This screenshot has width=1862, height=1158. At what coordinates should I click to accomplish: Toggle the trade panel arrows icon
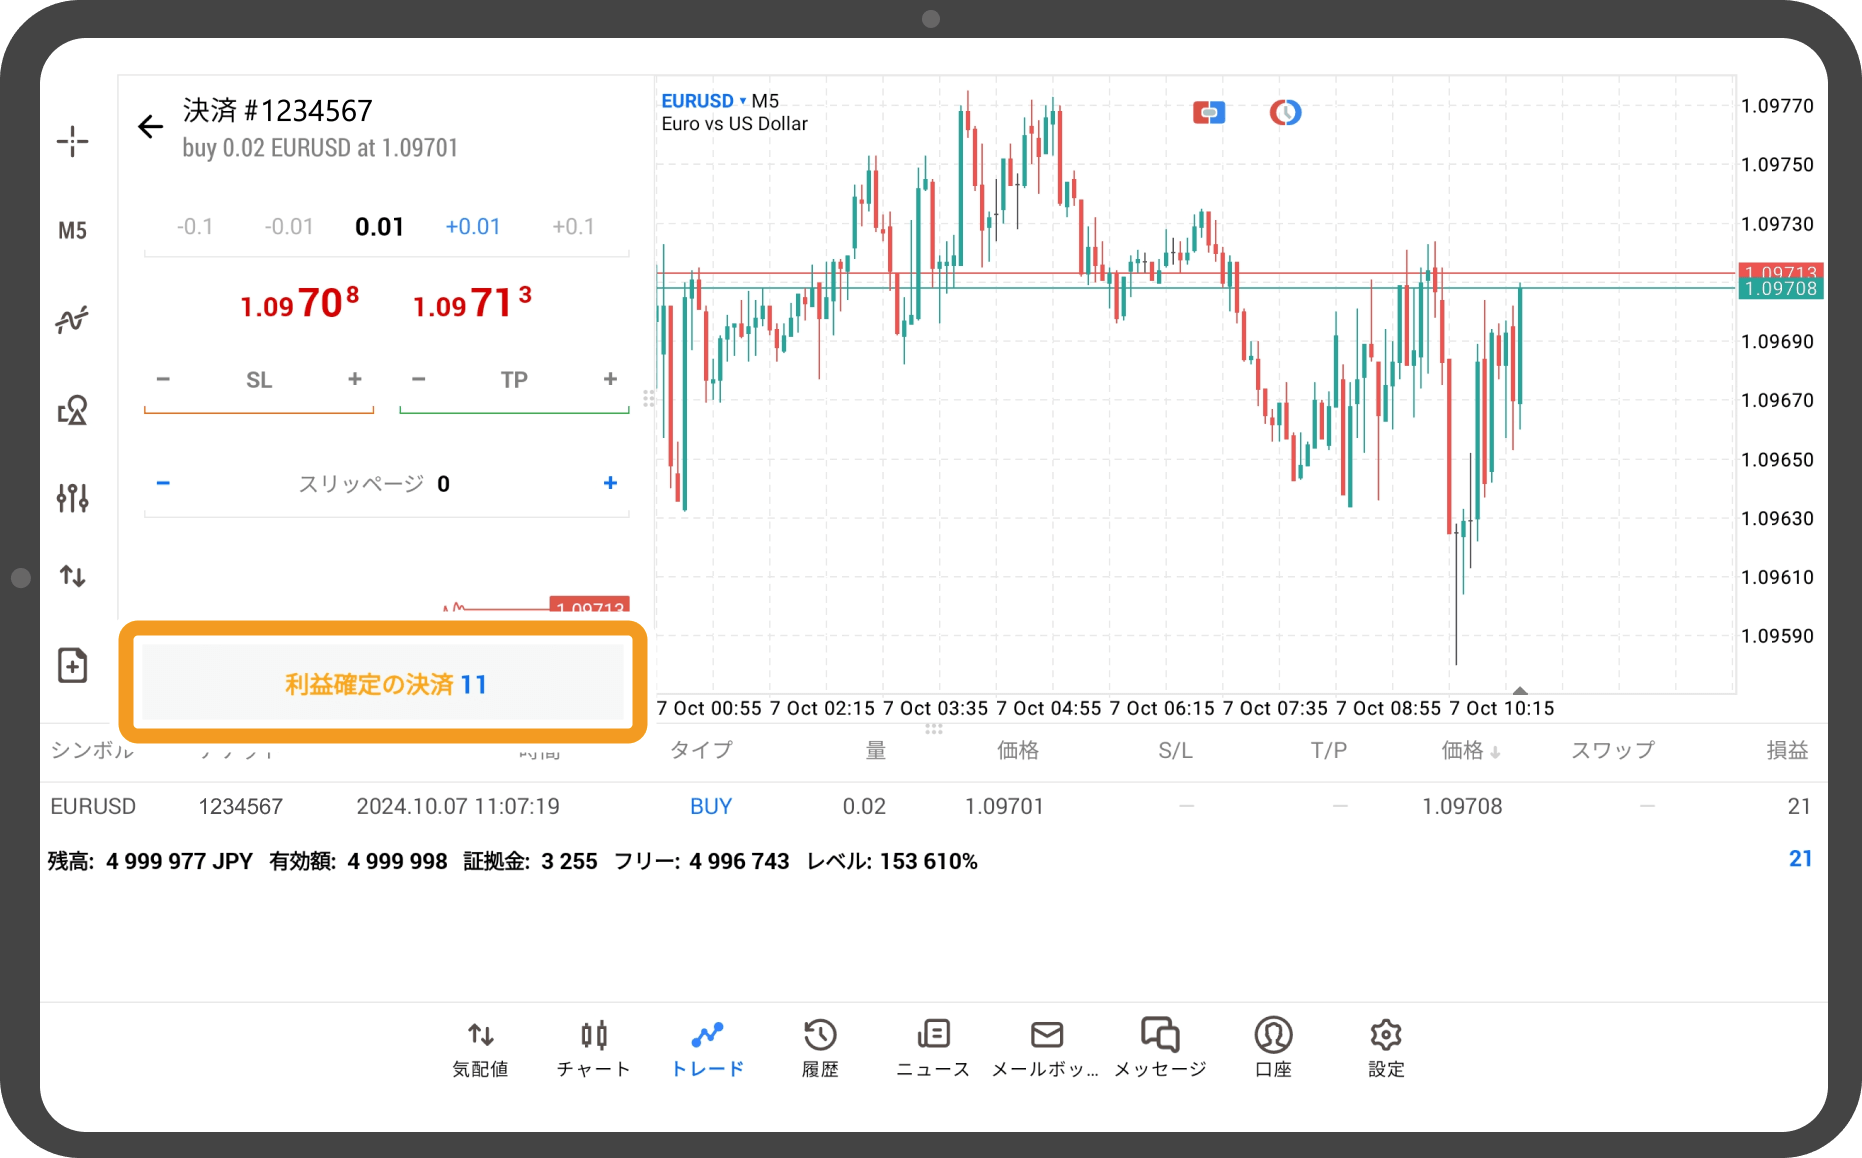(x=72, y=576)
